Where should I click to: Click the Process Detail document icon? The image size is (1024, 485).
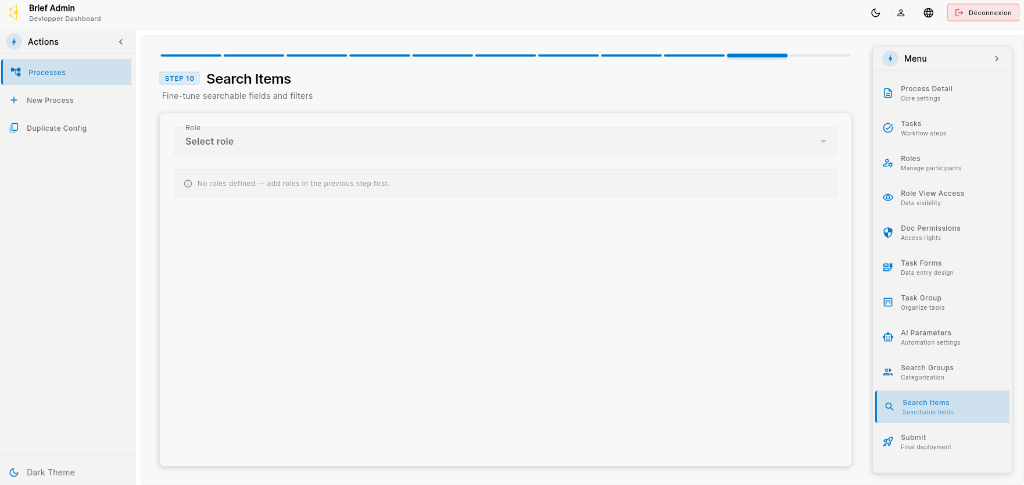888,93
